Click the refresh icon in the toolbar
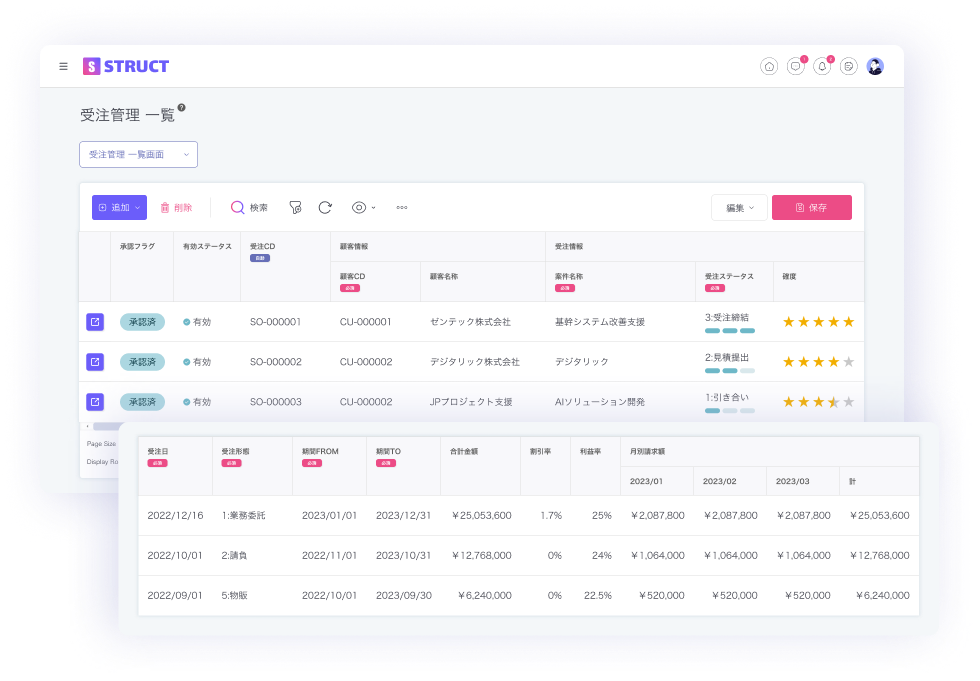The width and height of the screenshot is (980, 681). coord(325,208)
